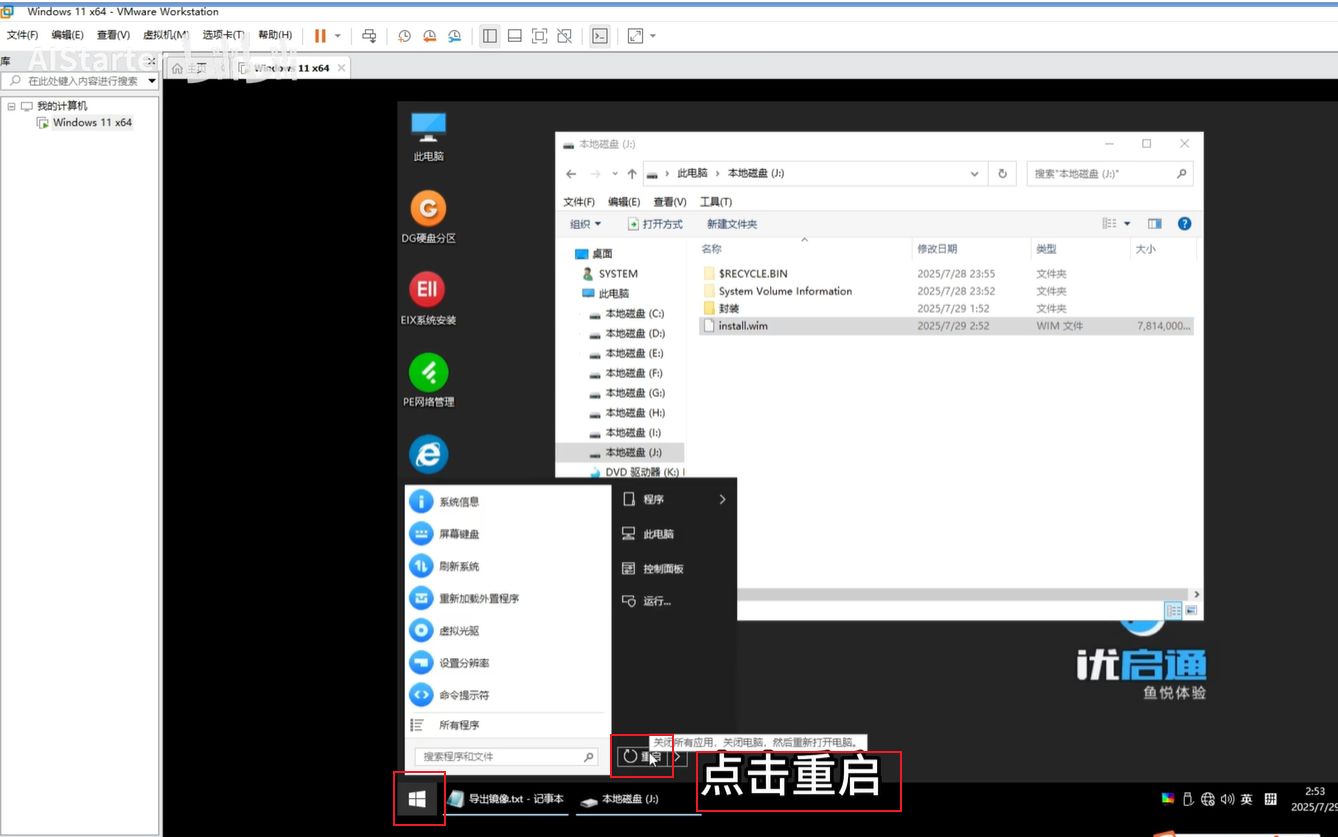Click the 重启 restart button
The image size is (1338, 837).
tap(641, 756)
